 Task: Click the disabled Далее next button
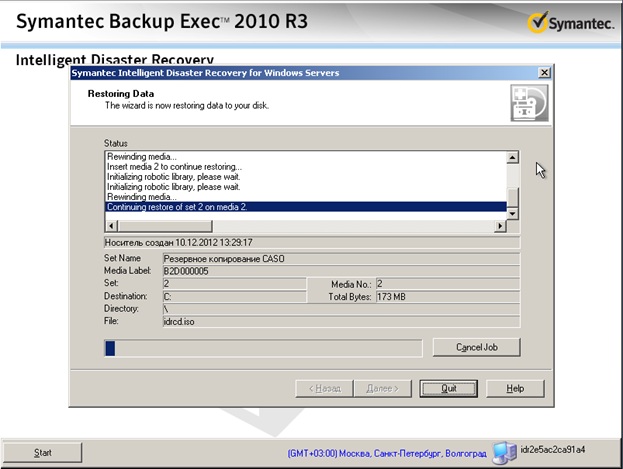(383, 388)
